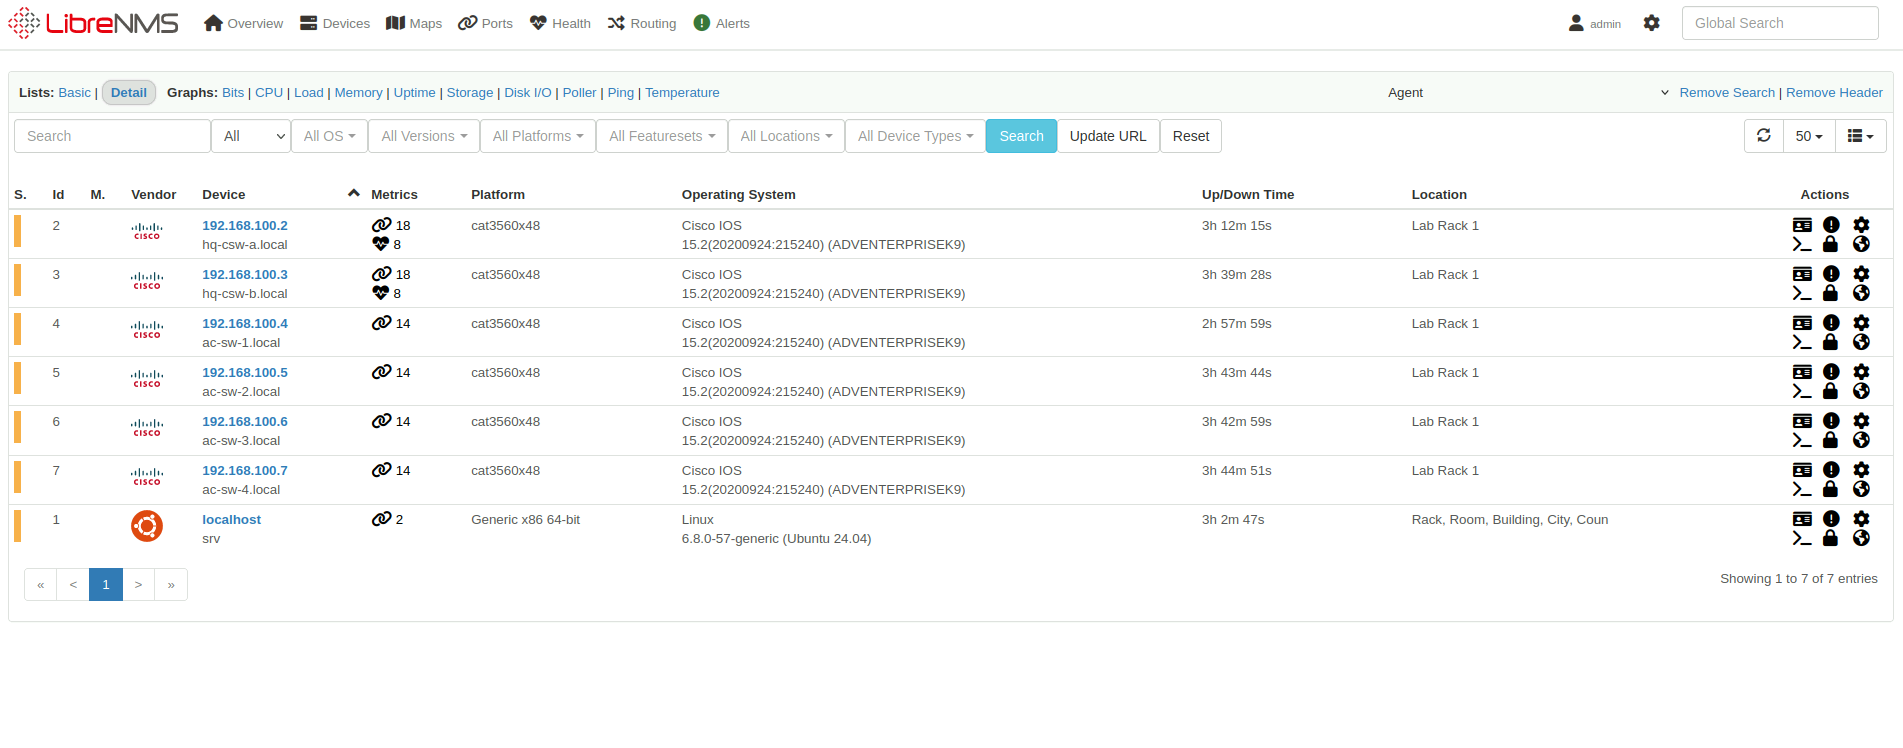Open the Routing menu
The height and width of the screenshot is (748, 1903).
click(642, 23)
